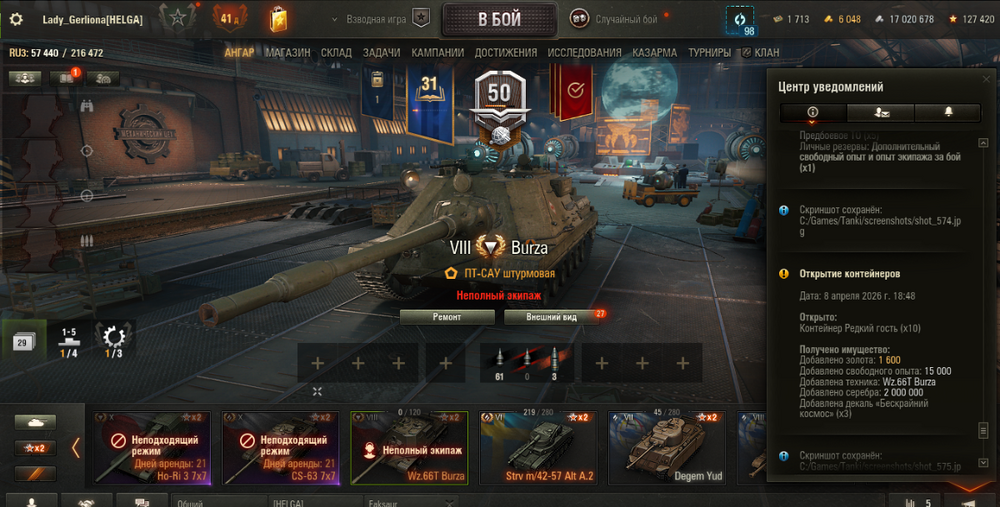Click the Ремонт repair button

(447, 317)
